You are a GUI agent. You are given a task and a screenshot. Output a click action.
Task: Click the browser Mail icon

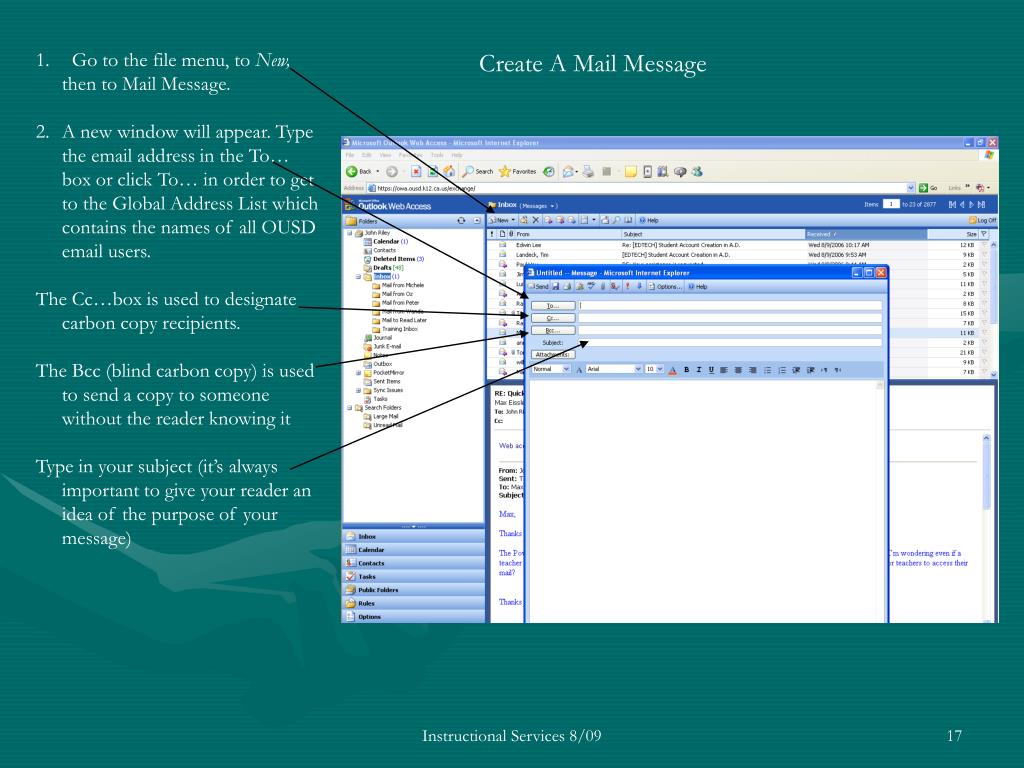pyautogui.click(x=569, y=171)
